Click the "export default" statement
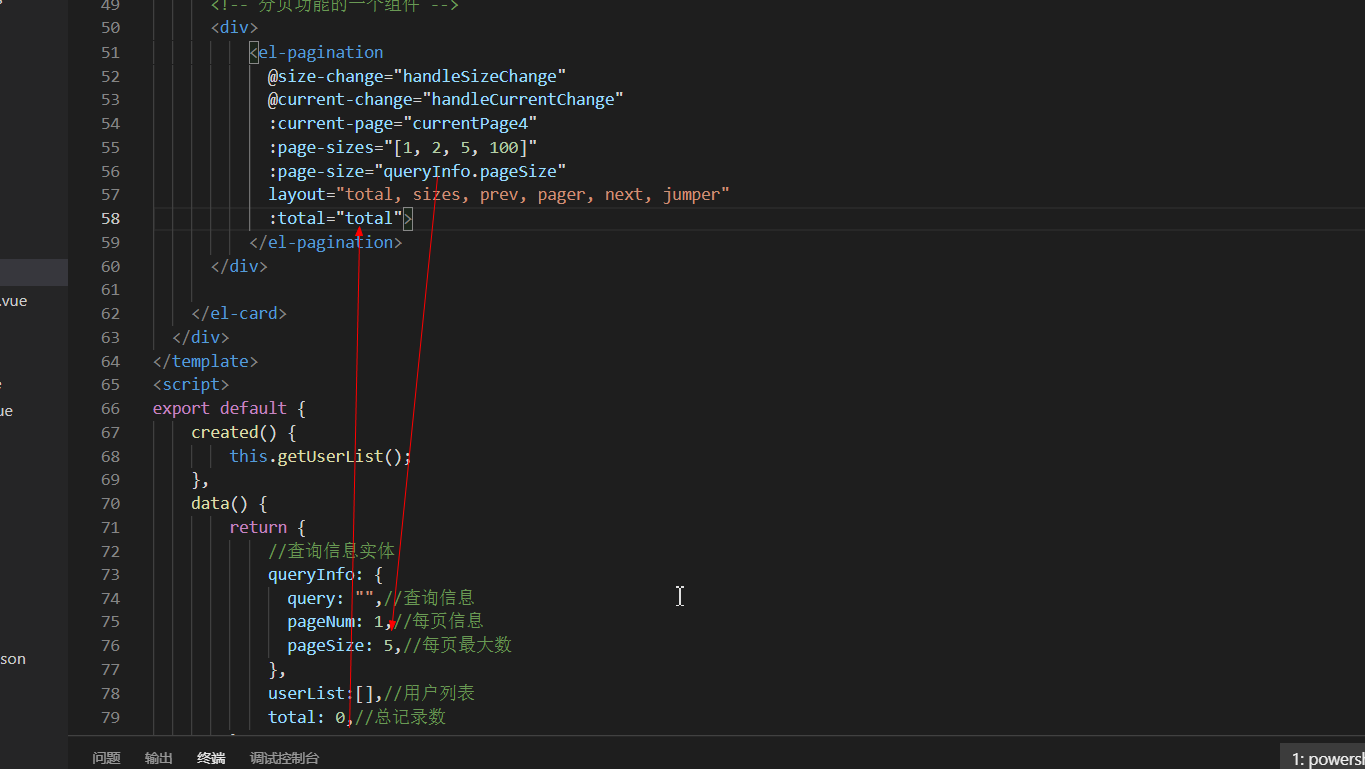Image resolution: width=1365 pixels, height=769 pixels. pos(220,408)
